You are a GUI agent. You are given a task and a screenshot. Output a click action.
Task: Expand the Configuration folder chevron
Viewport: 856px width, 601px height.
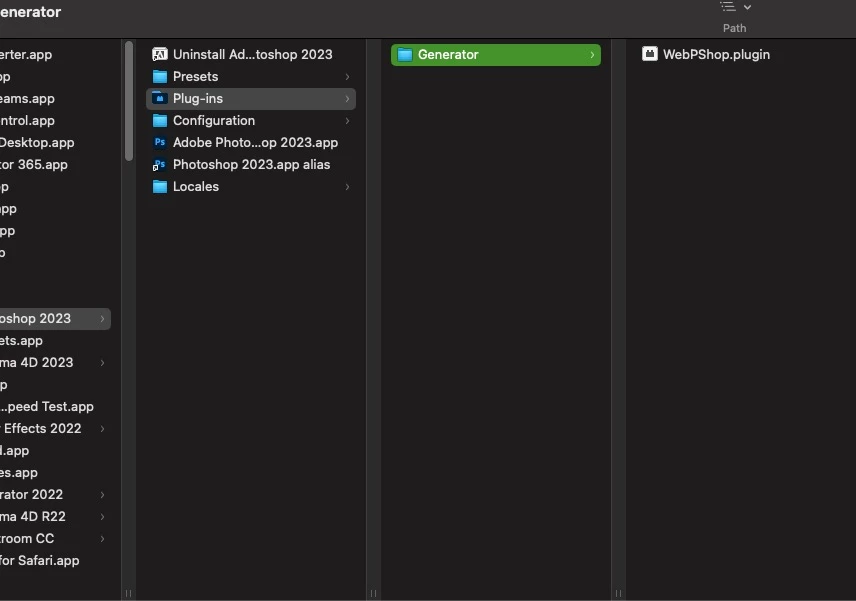tap(347, 121)
